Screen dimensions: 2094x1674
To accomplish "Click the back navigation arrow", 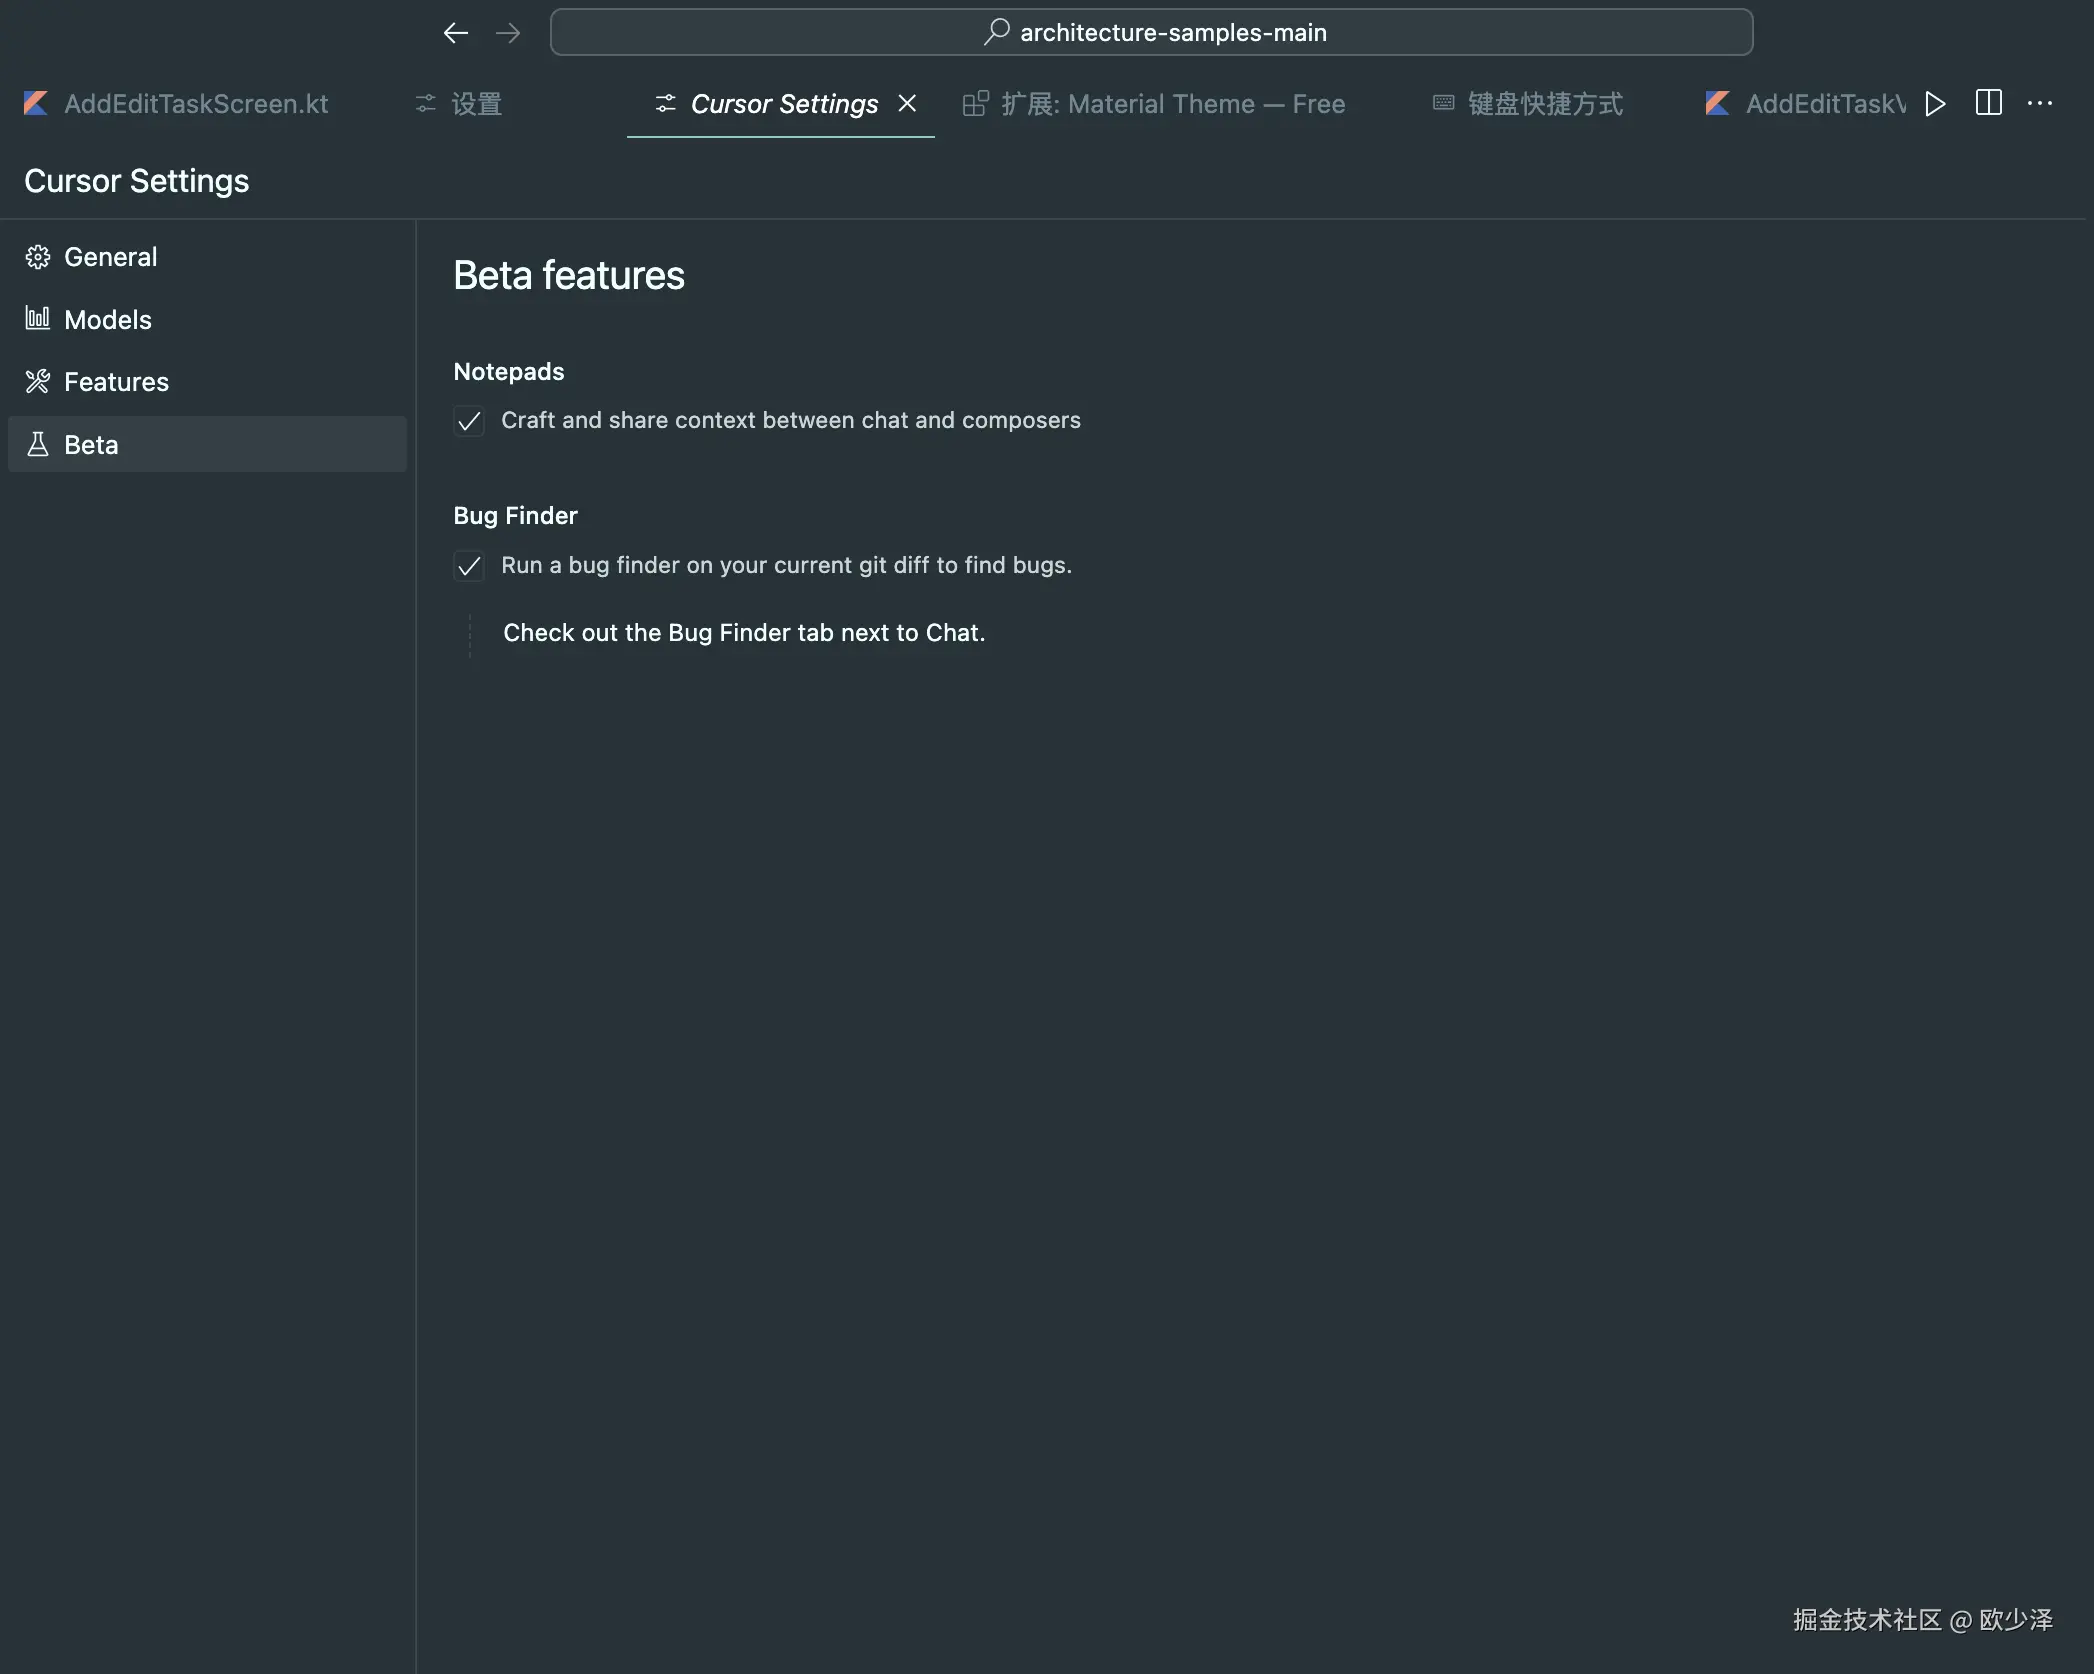I will pos(456,33).
